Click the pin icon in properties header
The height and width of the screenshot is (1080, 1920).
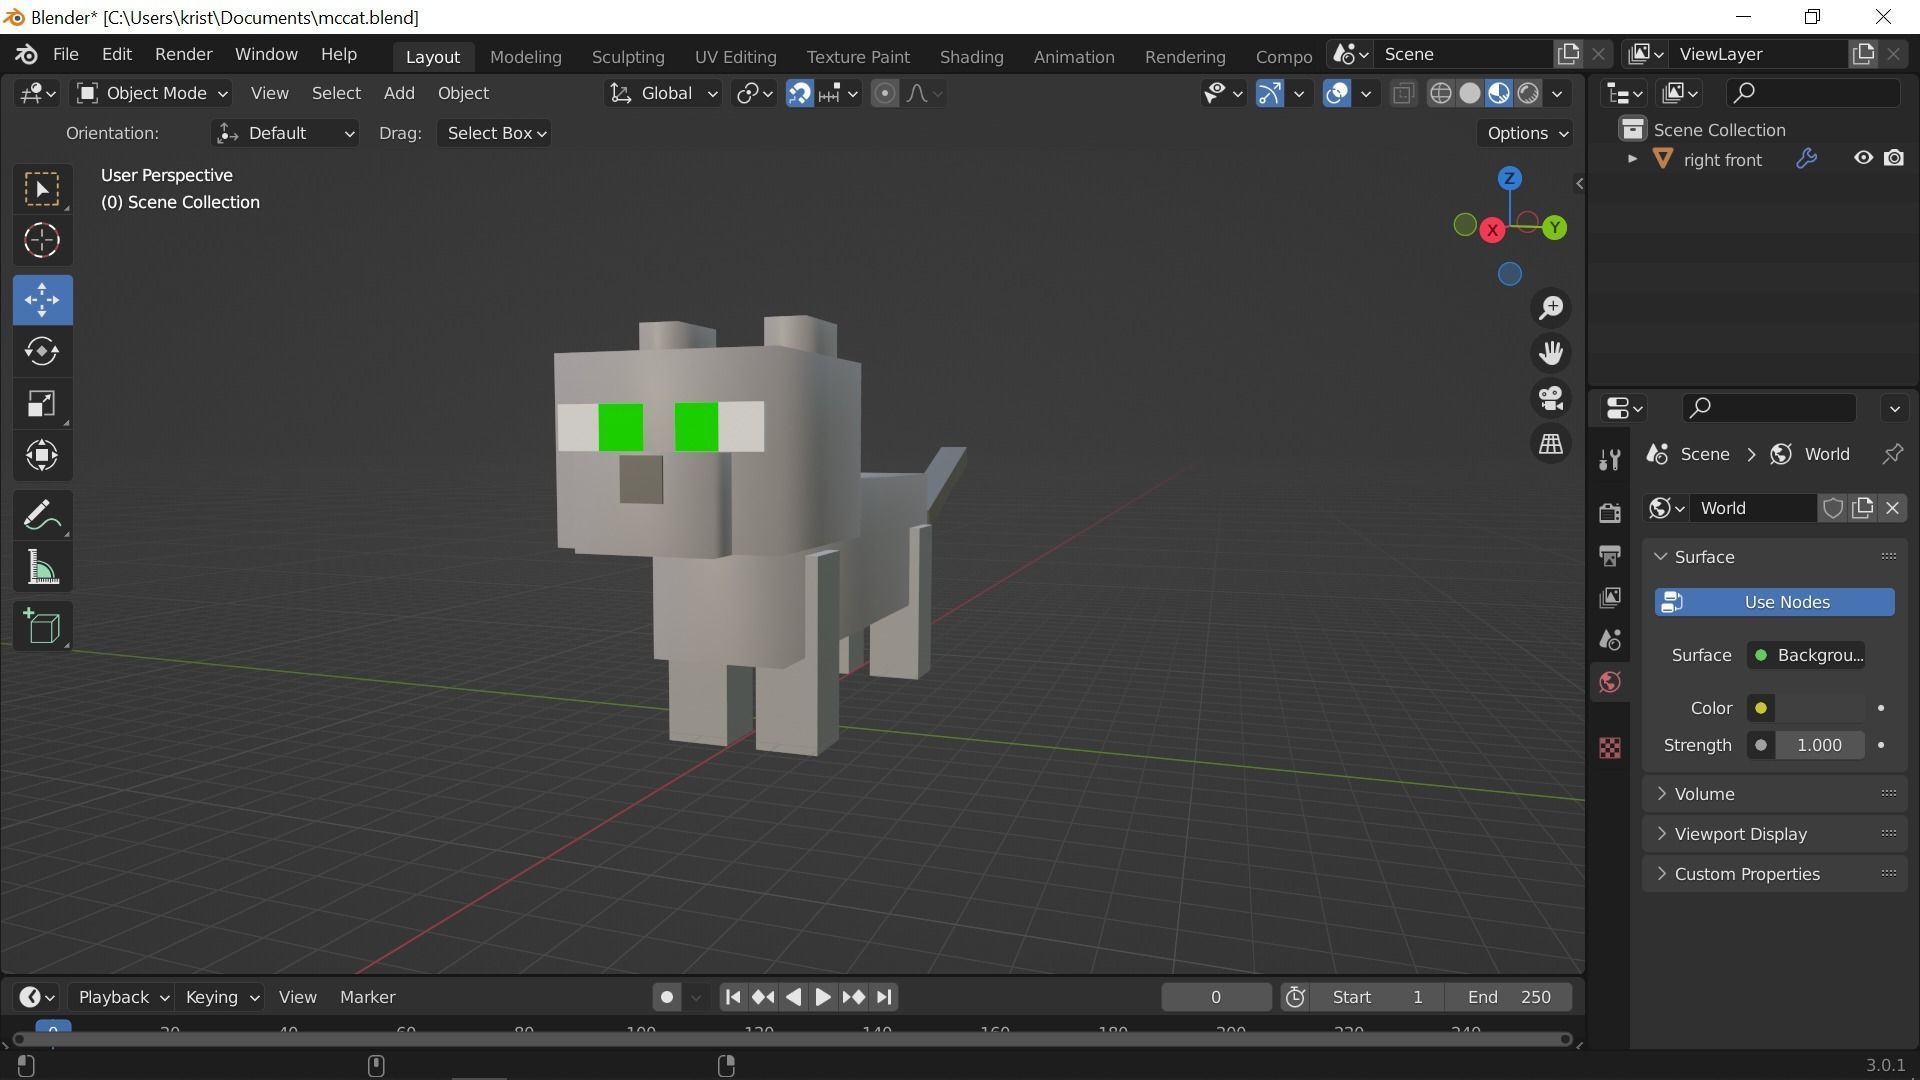(x=1892, y=454)
